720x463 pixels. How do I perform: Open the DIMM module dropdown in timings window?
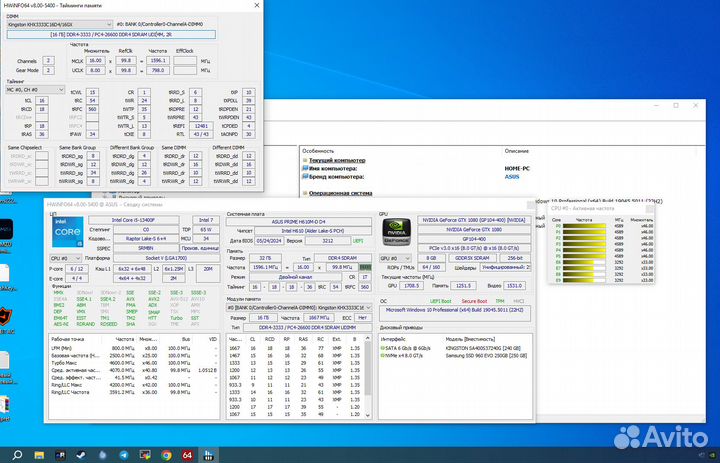pos(60,24)
